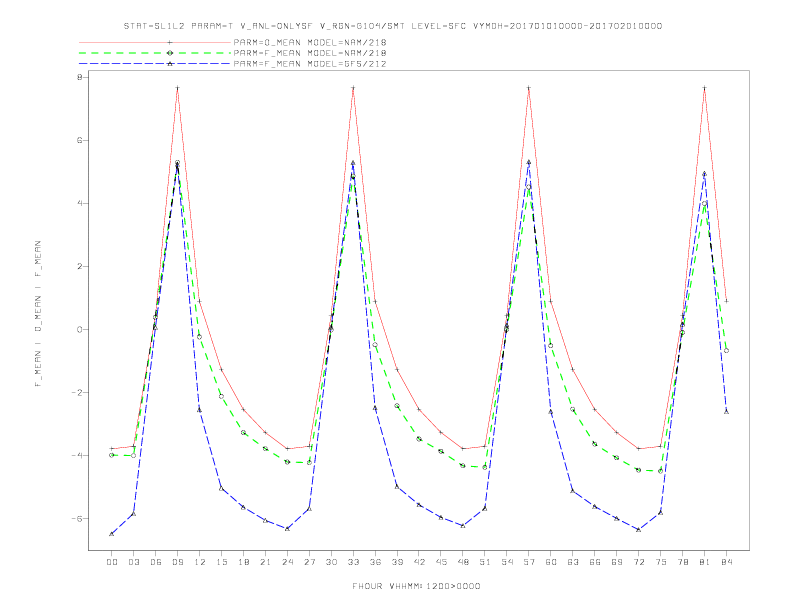Click x-axis tick label 60
Screen dimensions: 792x612
pyautogui.click(x=551, y=562)
